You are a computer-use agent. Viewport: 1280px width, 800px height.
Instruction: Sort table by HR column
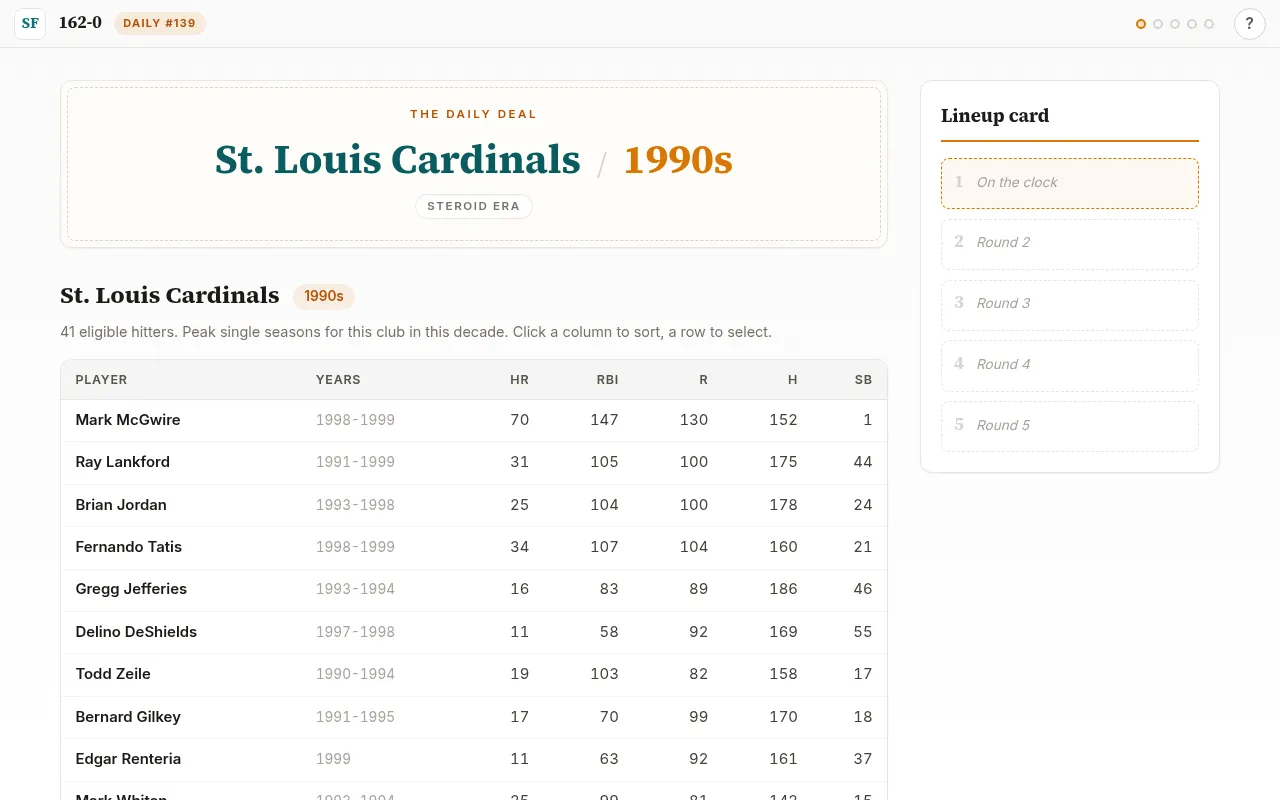pyautogui.click(x=519, y=380)
